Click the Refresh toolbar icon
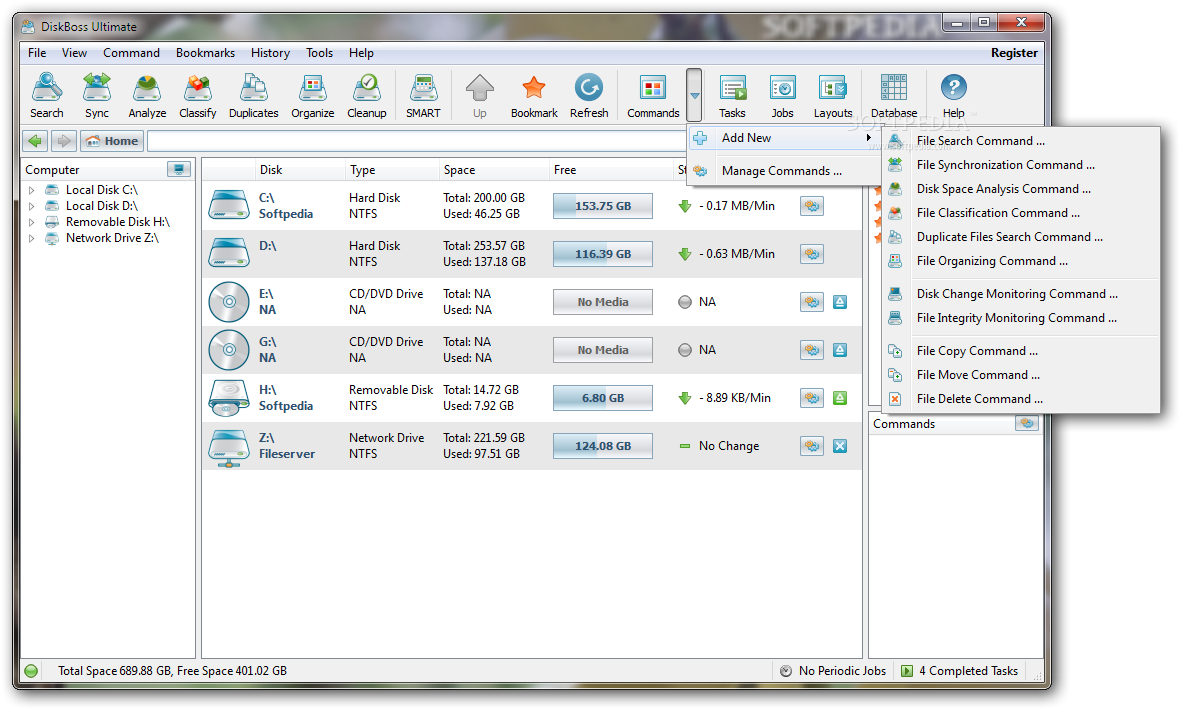Viewport: 1181px width, 710px height. [589, 96]
